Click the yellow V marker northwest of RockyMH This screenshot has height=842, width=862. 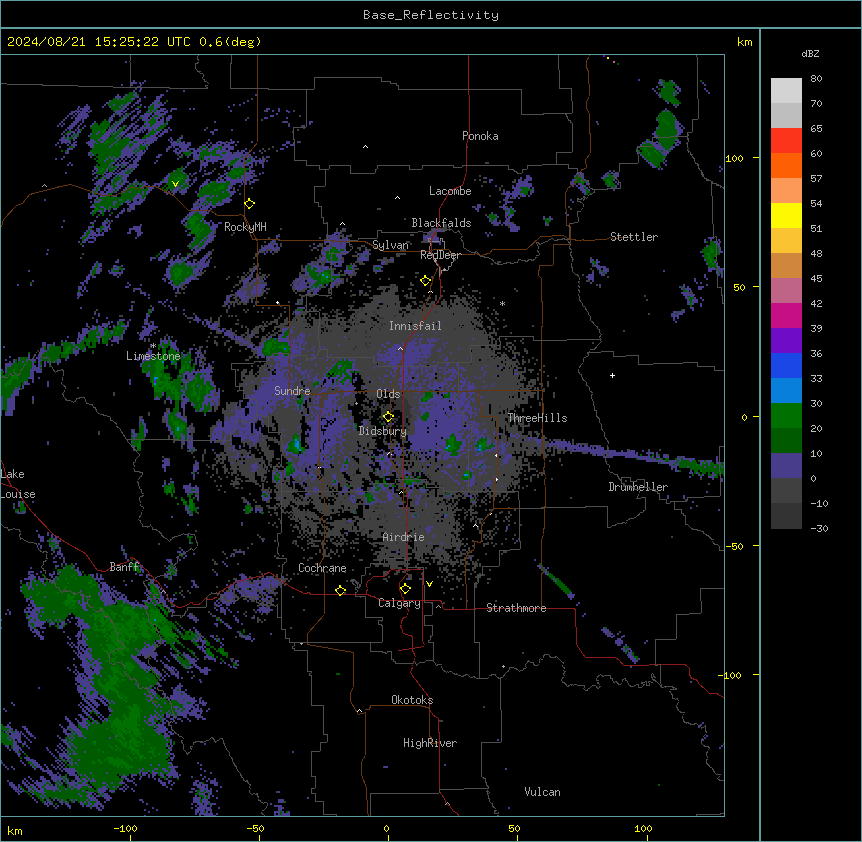tap(175, 184)
